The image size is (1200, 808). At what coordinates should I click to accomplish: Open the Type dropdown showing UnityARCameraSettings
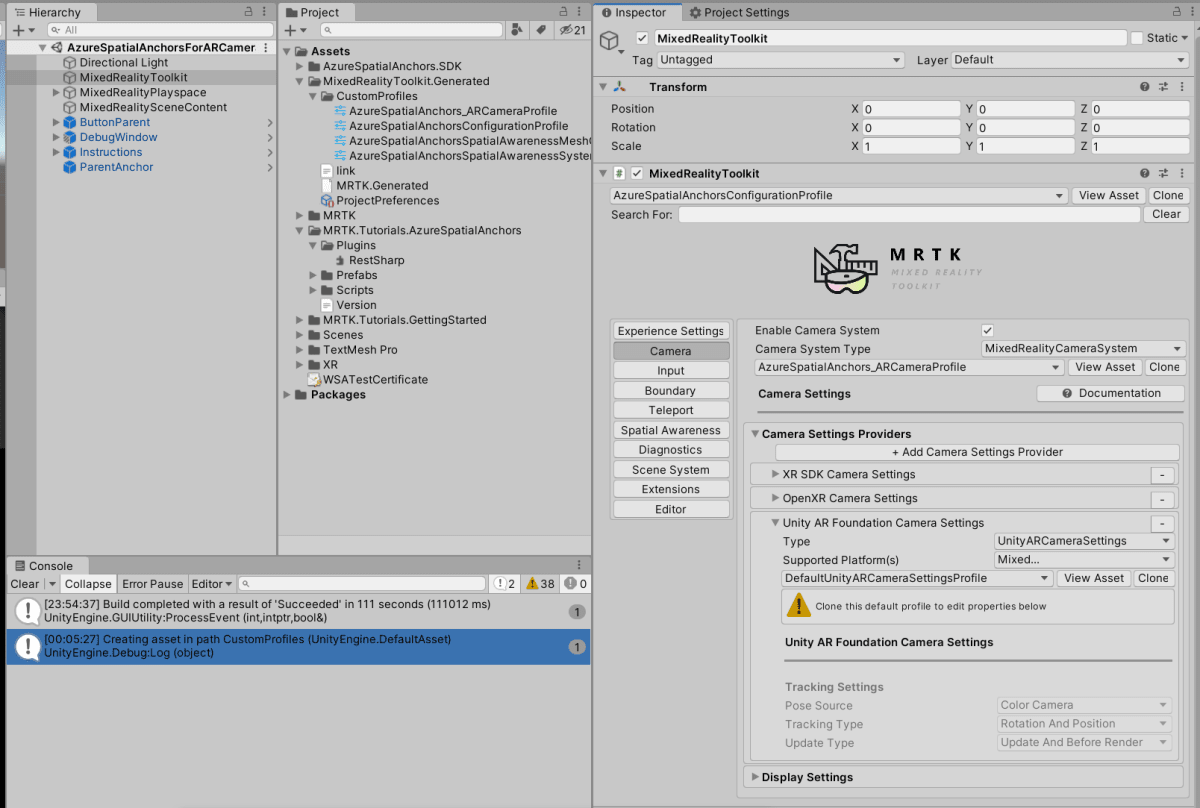1085,541
